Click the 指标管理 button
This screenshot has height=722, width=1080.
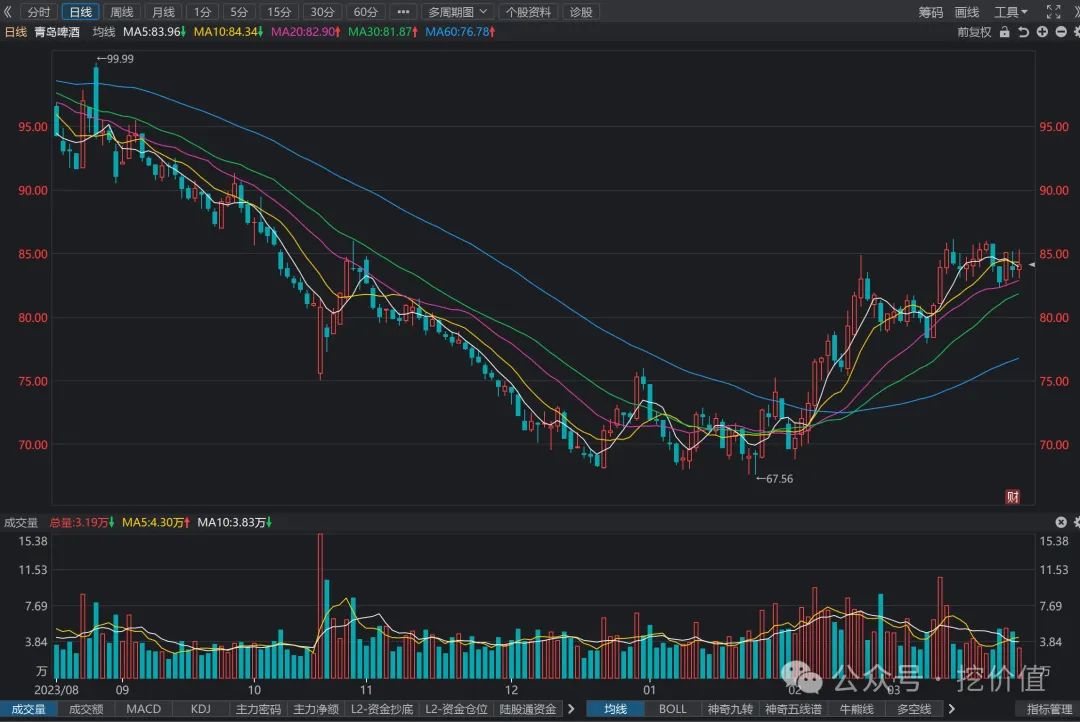coord(1049,709)
